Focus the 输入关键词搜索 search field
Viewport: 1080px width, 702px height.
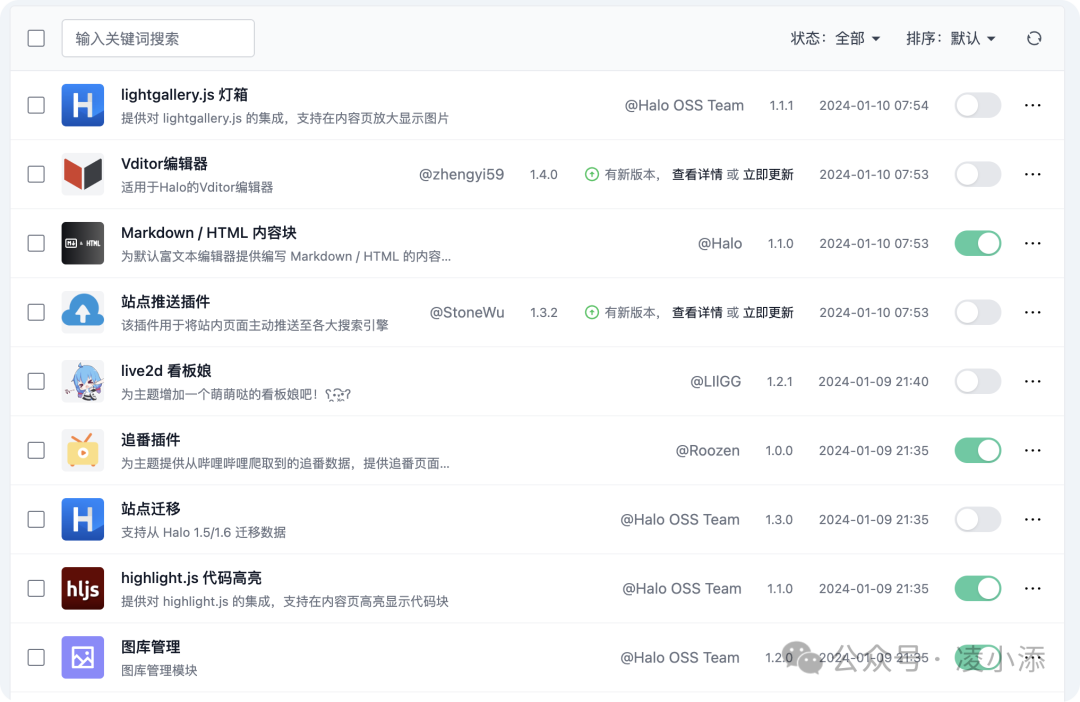(158, 39)
